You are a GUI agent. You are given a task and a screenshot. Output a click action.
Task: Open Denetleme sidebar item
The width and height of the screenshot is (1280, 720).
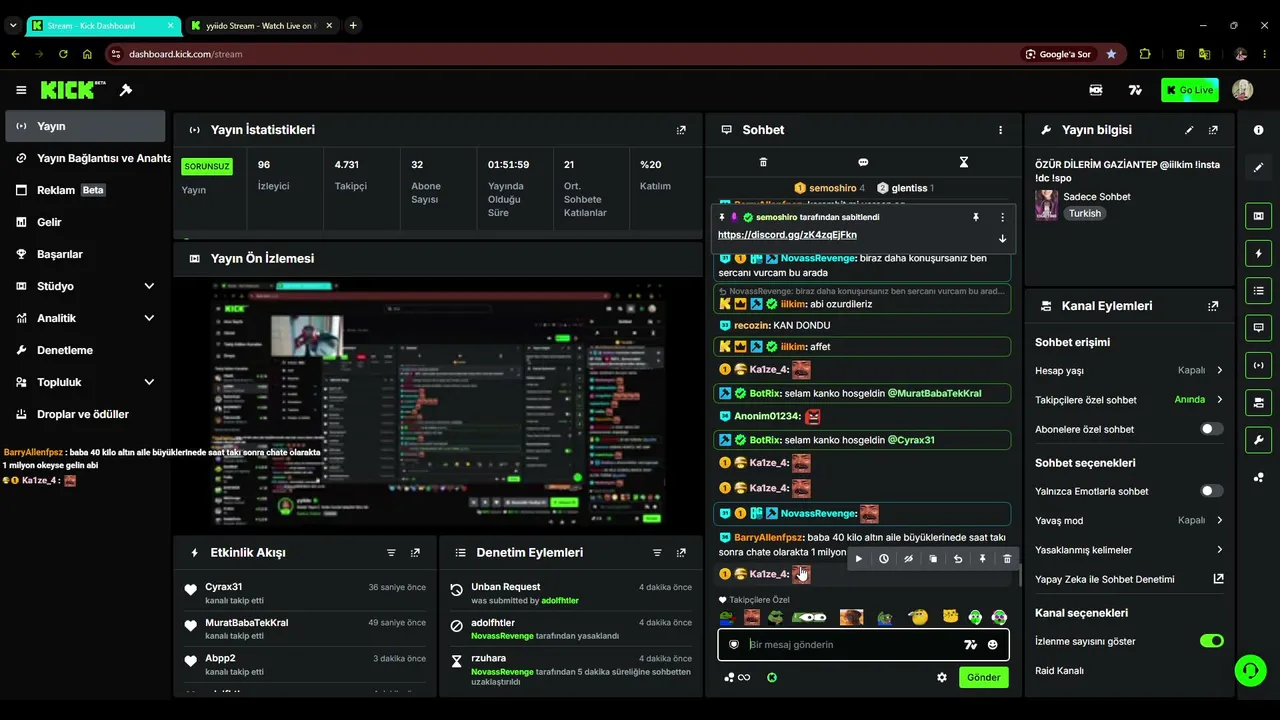tap(85, 350)
